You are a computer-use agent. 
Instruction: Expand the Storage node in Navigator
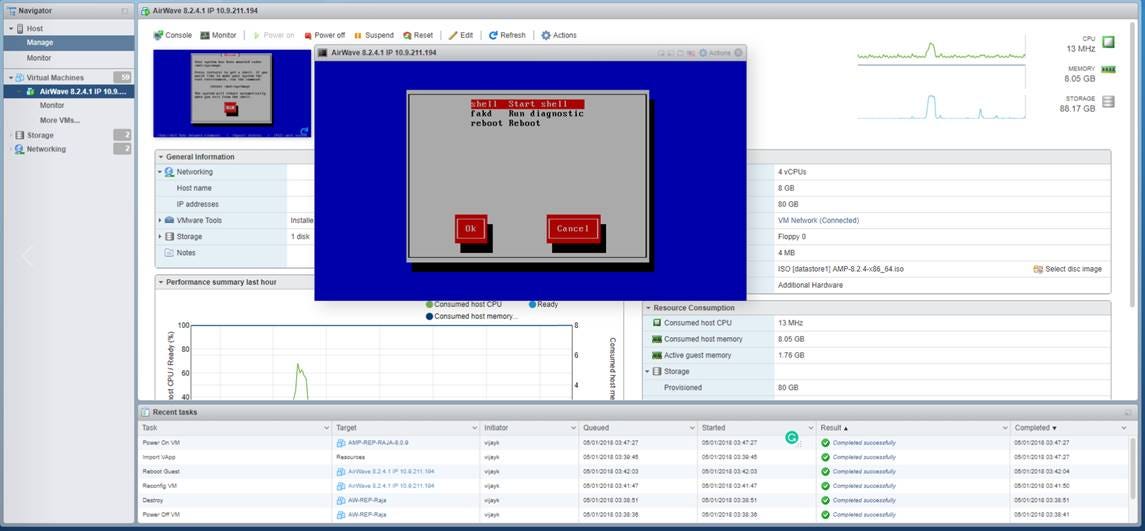pyautogui.click(x=10, y=135)
